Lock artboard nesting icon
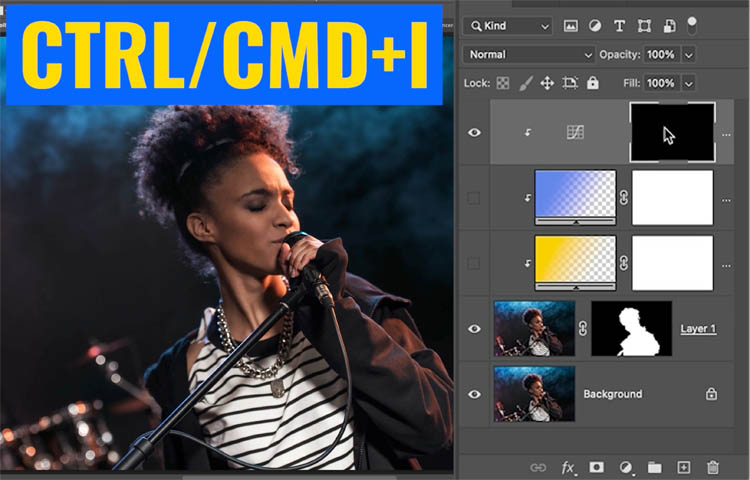Screen dimensions: 750x480 pyautogui.click(x=570, y=83)
